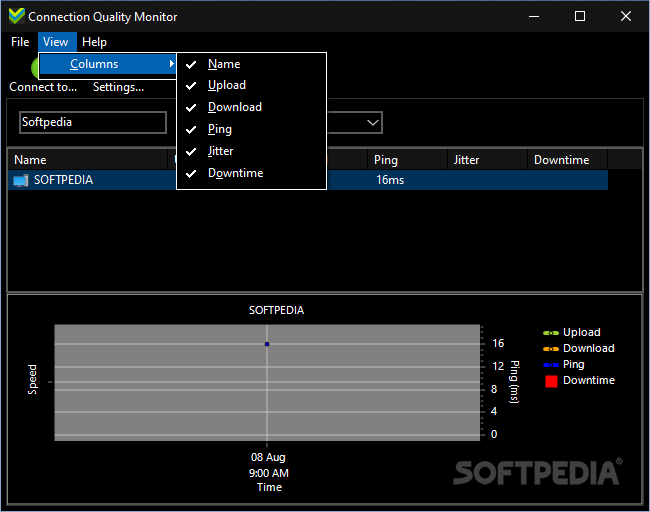Screen dimensions: 650x512
Task: Sort by the Downtime column header
Action: (x=568, y=160)
